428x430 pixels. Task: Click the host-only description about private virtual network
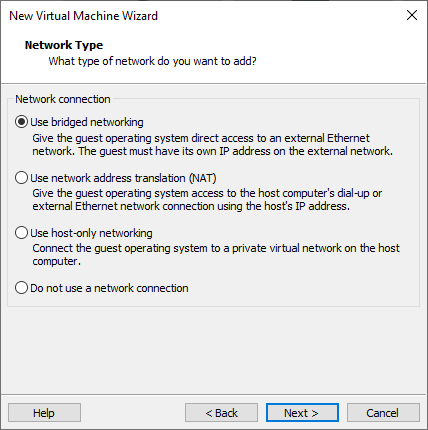(216, 255)
